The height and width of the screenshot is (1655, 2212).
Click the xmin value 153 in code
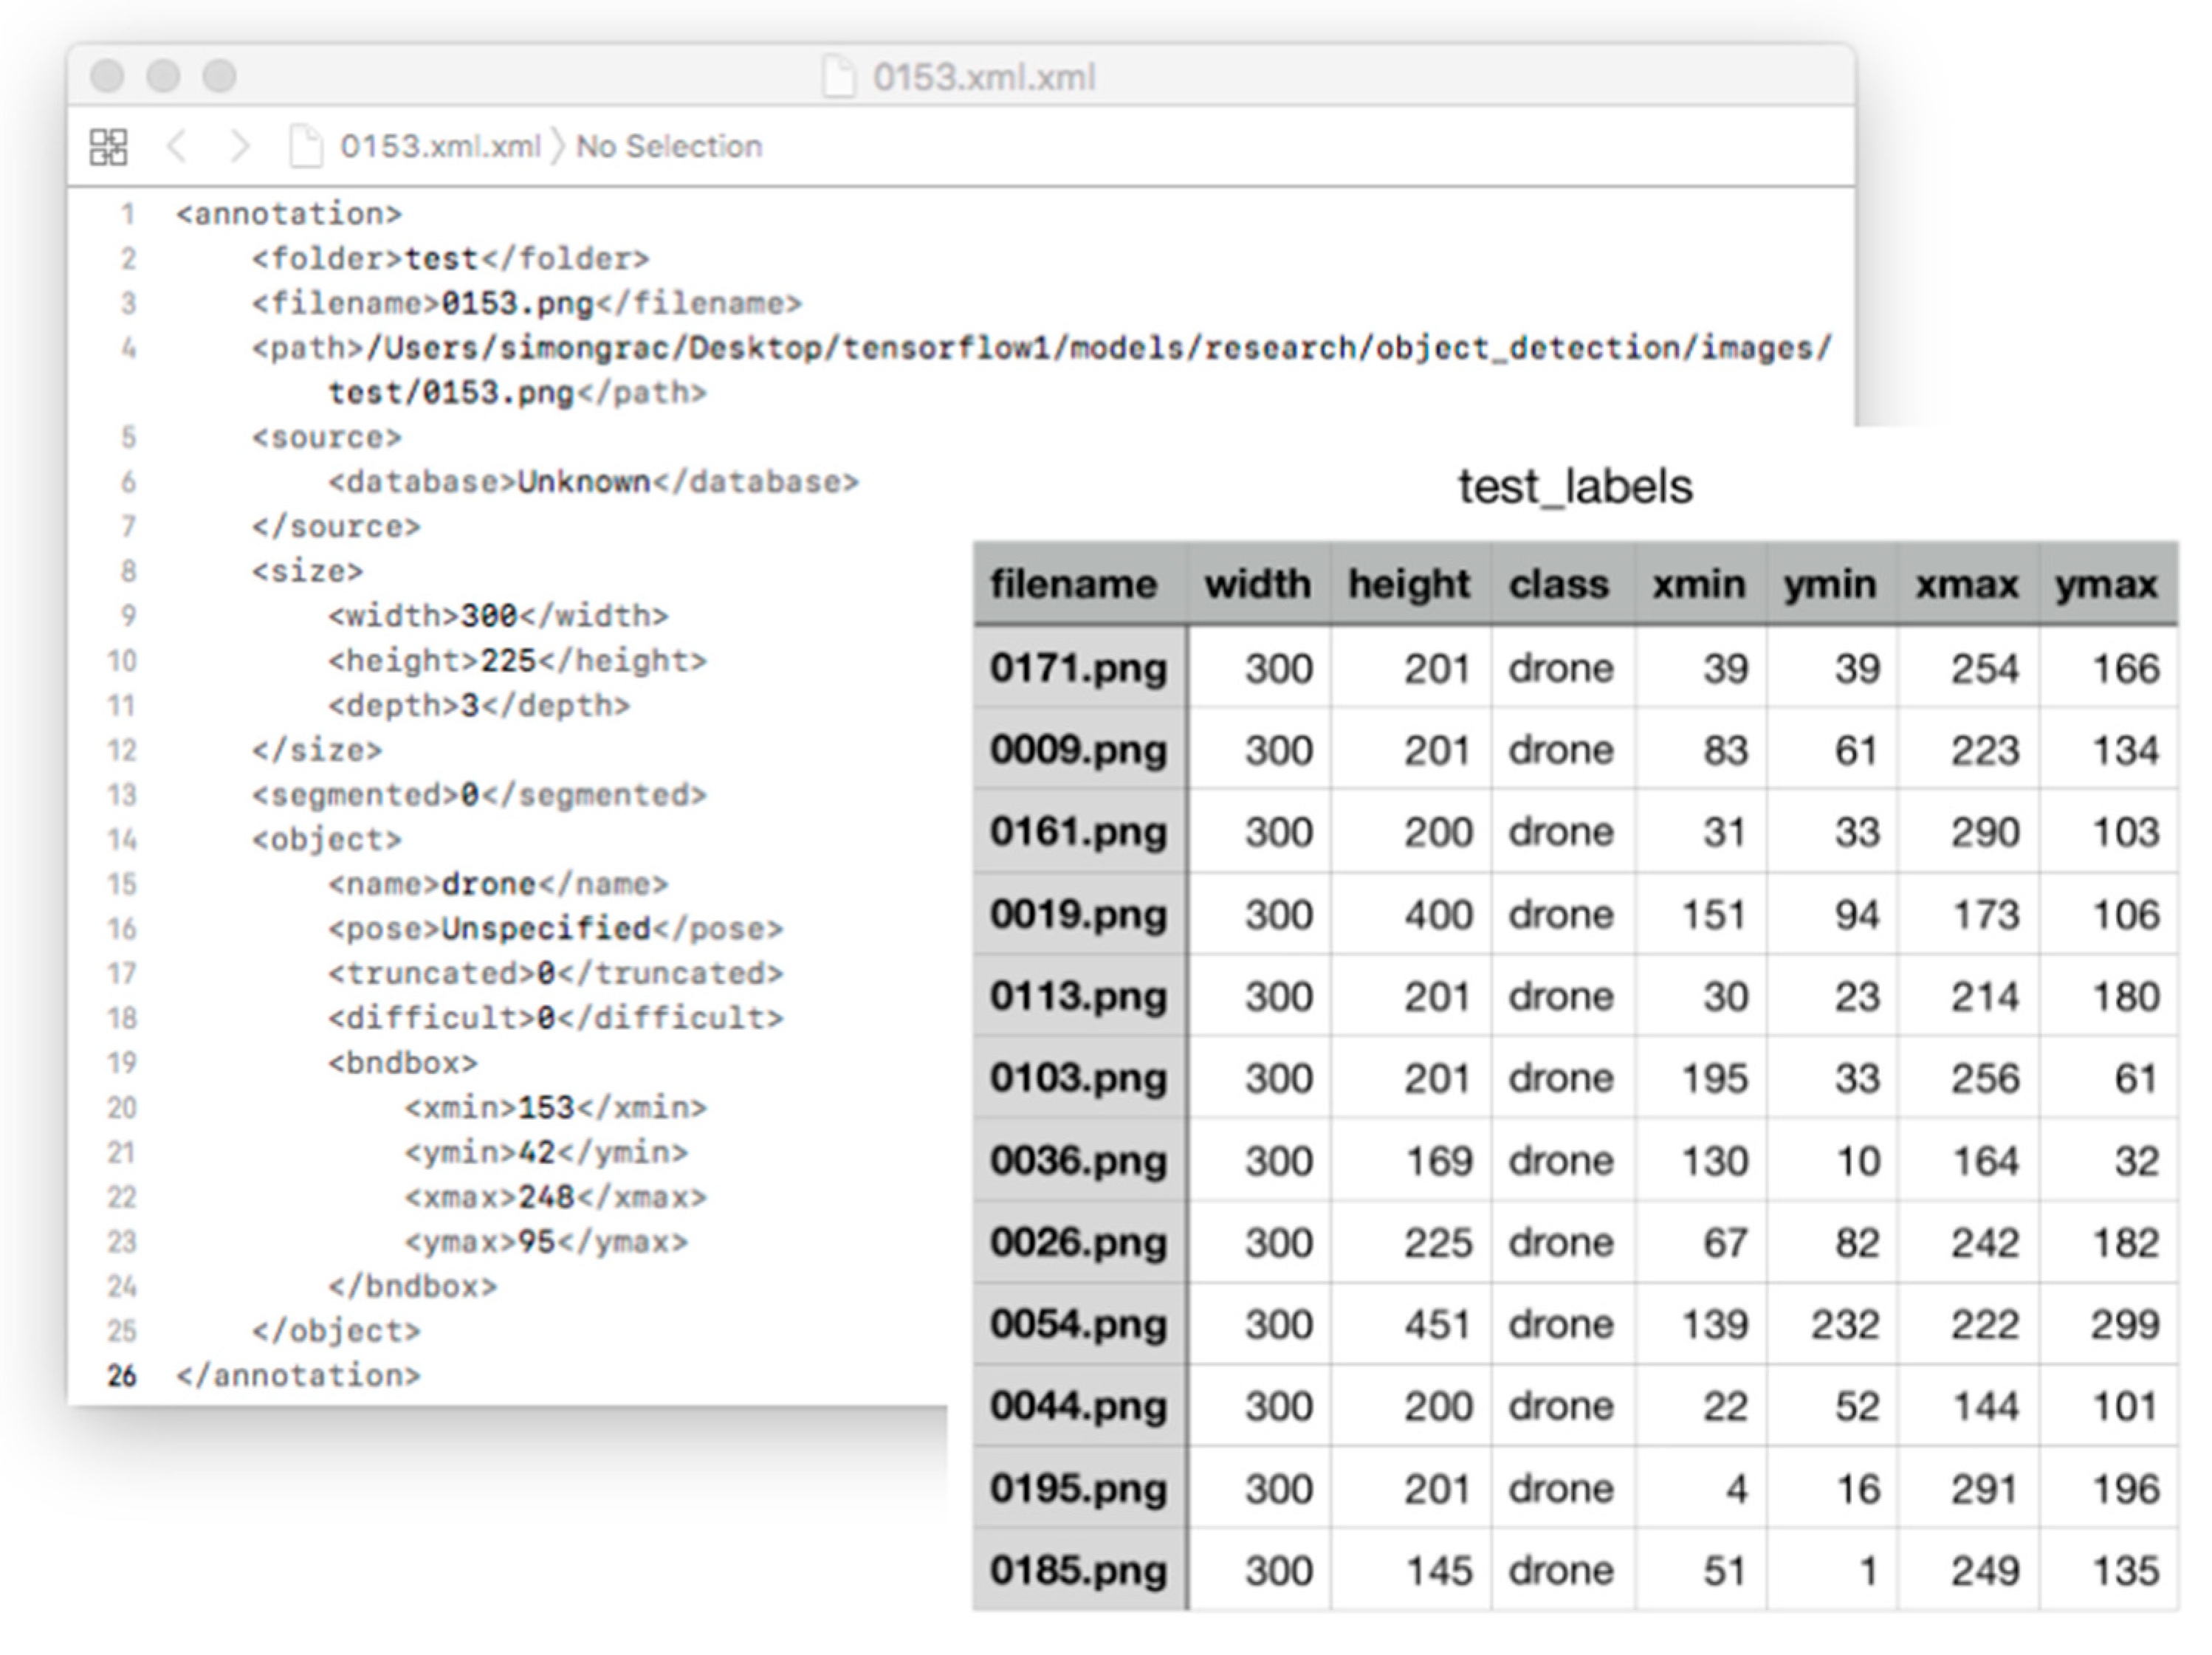546,1108
